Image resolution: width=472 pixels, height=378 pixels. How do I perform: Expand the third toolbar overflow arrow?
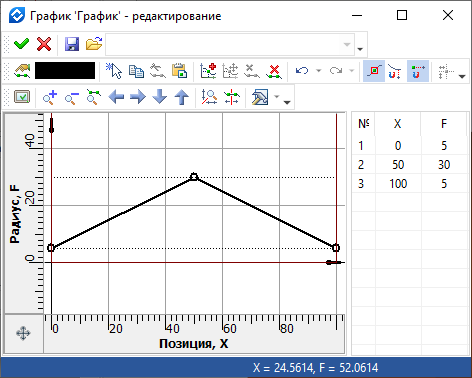287,103
